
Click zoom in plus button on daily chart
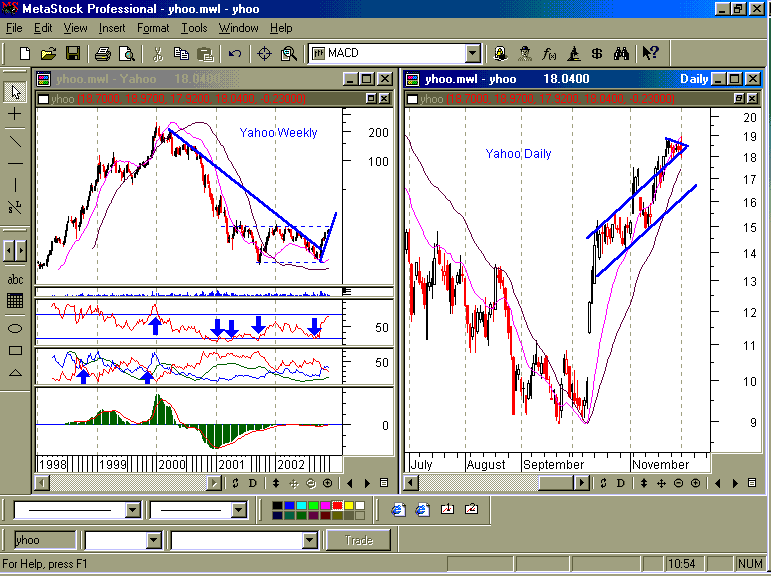click(695, 484)
